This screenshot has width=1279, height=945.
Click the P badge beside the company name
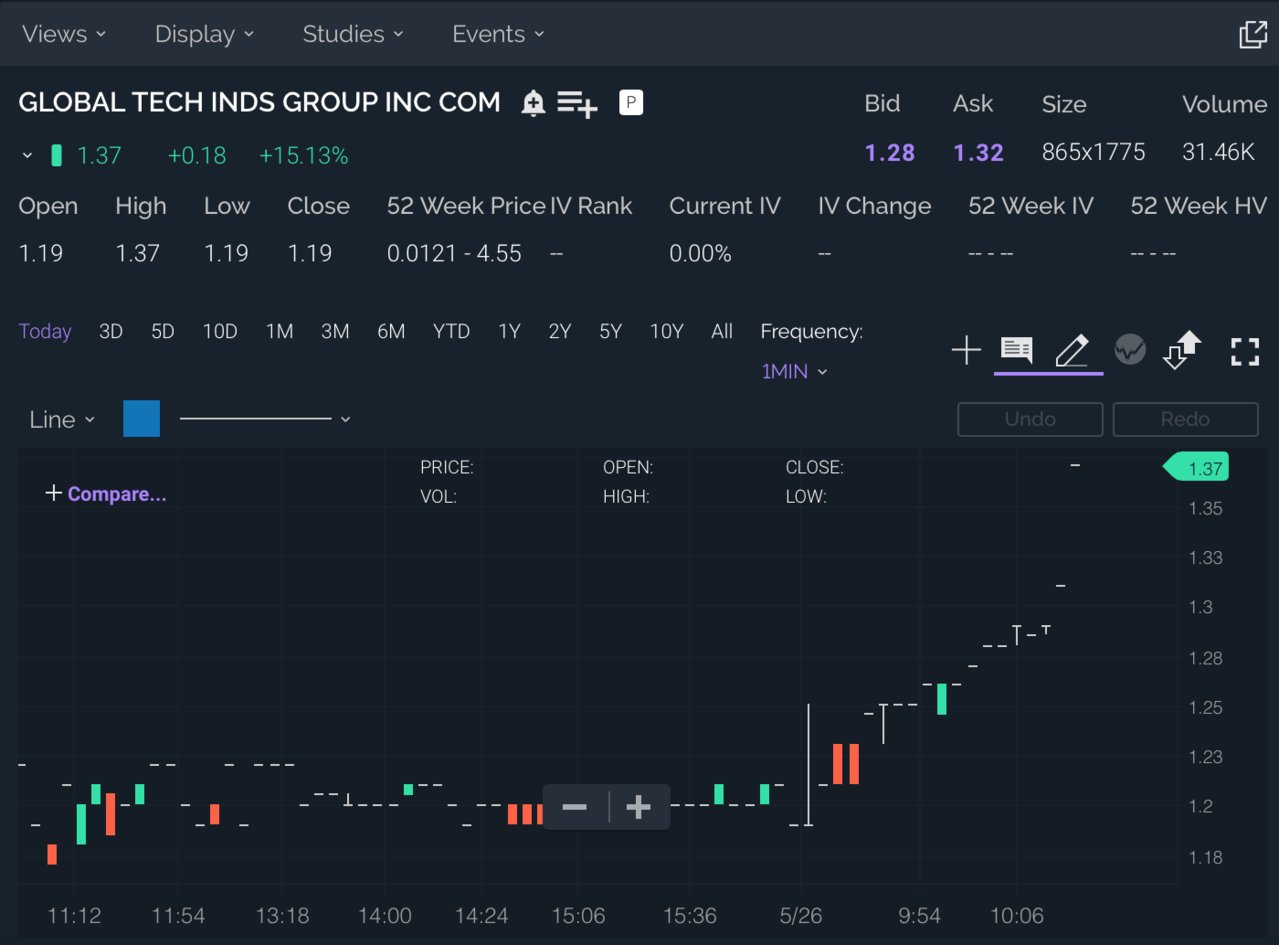pyautogui.click(x=631, y=102)
